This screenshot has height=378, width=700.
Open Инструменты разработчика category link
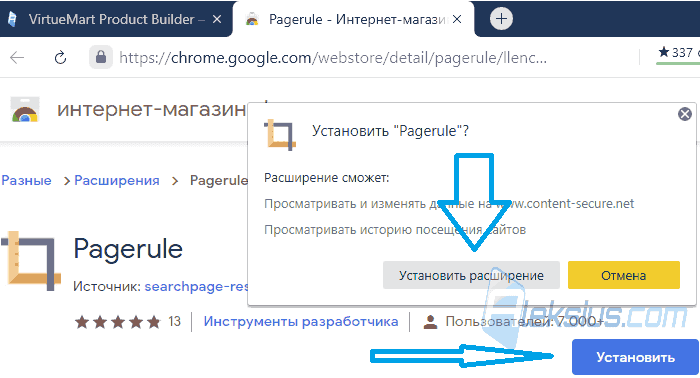pyautogui.click(x=301, y=321)
